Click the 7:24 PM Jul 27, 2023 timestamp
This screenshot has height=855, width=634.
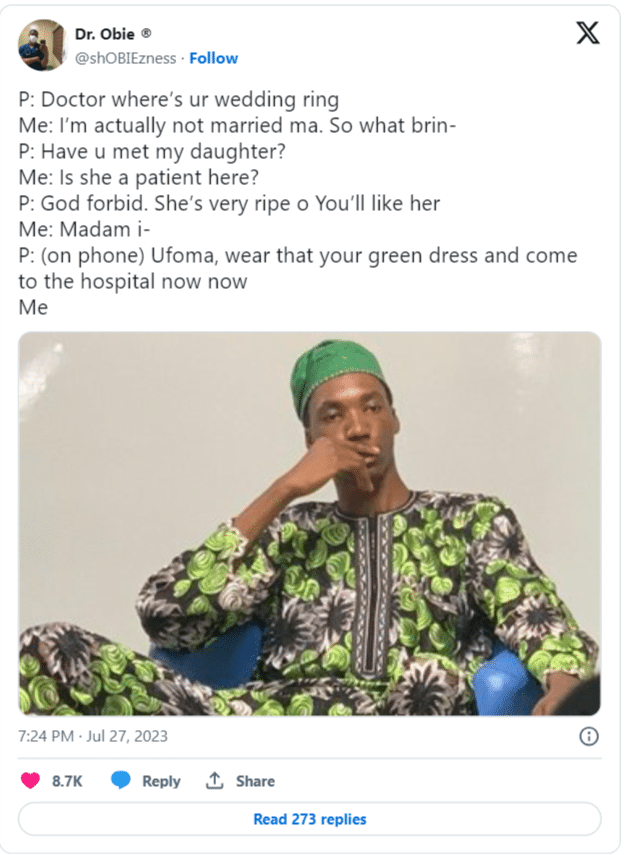[x=93, y=737]
